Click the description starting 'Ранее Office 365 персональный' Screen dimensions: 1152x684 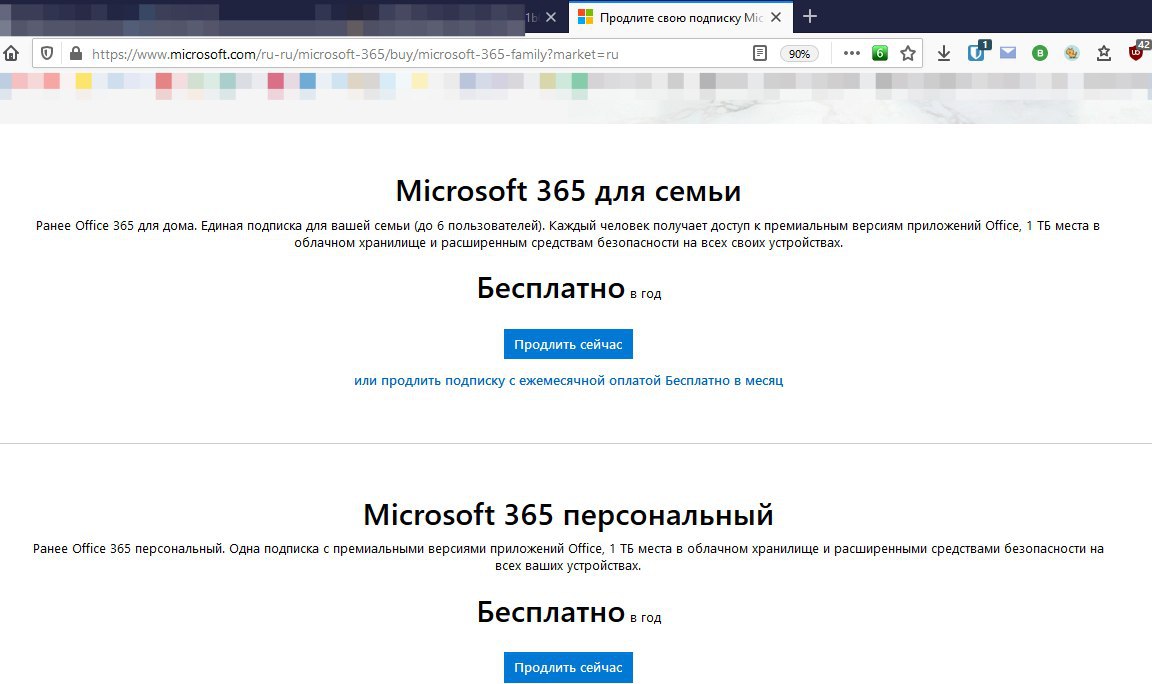(x=568, y=557)
